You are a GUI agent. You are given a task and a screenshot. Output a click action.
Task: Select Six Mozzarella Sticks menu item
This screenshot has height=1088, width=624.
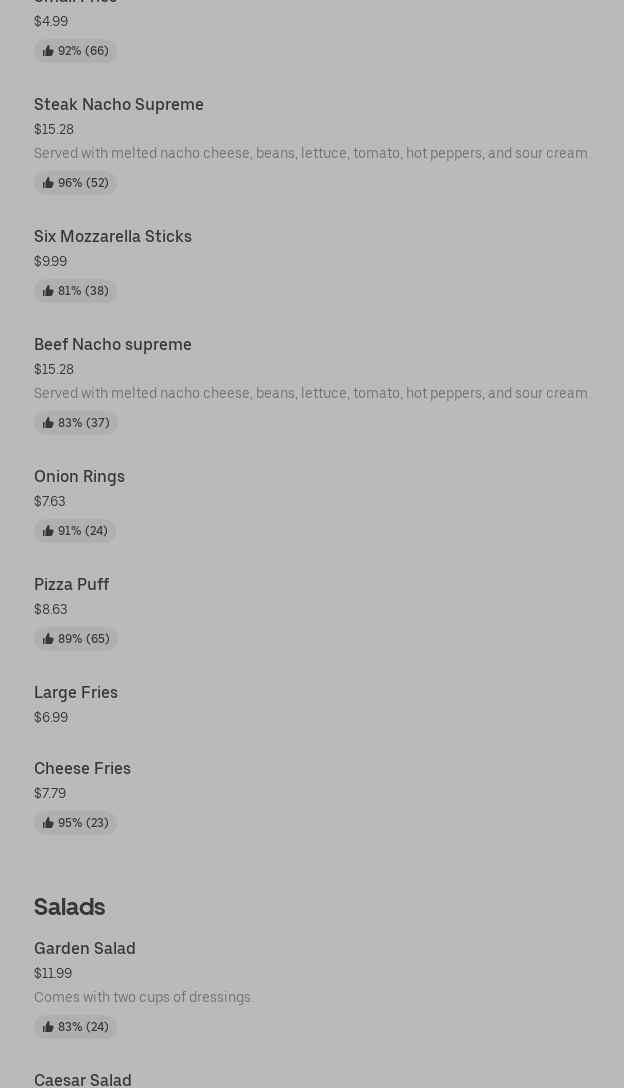[113, 237]
